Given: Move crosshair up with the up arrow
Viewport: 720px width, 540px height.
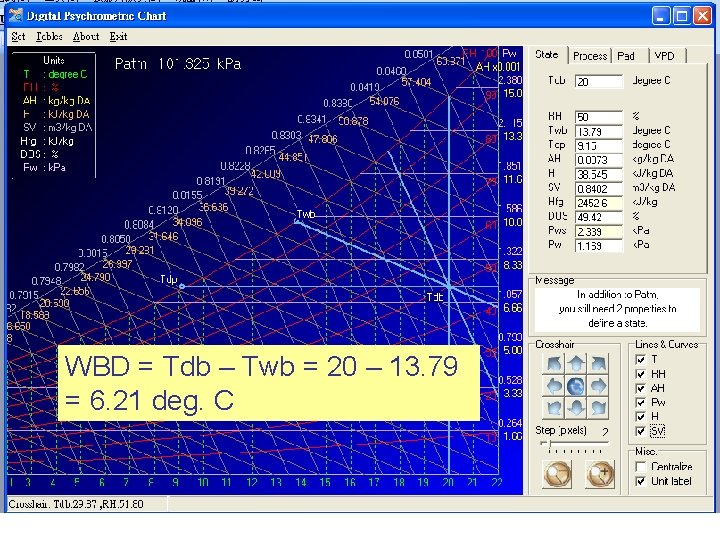Looking at the screenshot, I should pyautogui.click(x=575, y=363).
